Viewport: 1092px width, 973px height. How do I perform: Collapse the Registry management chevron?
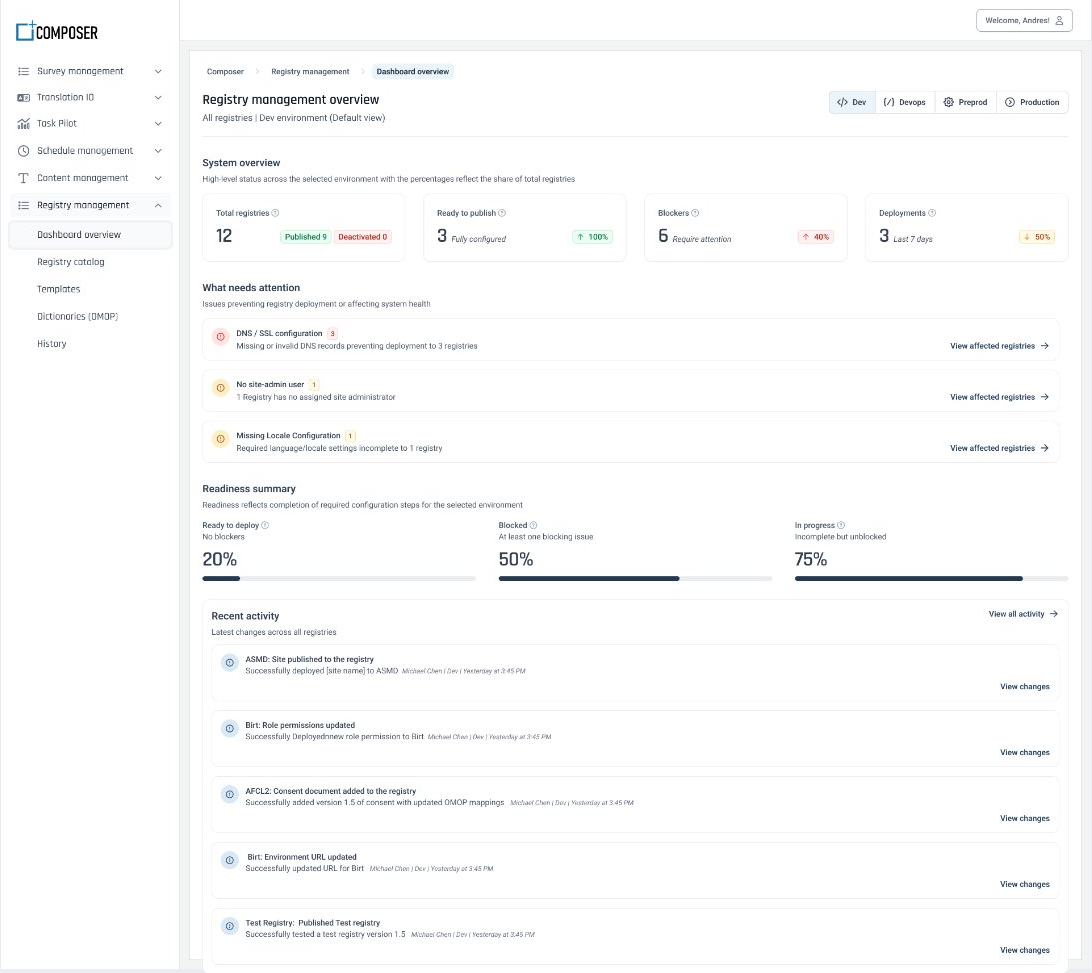pyautogui.click(x=158, y=205)
